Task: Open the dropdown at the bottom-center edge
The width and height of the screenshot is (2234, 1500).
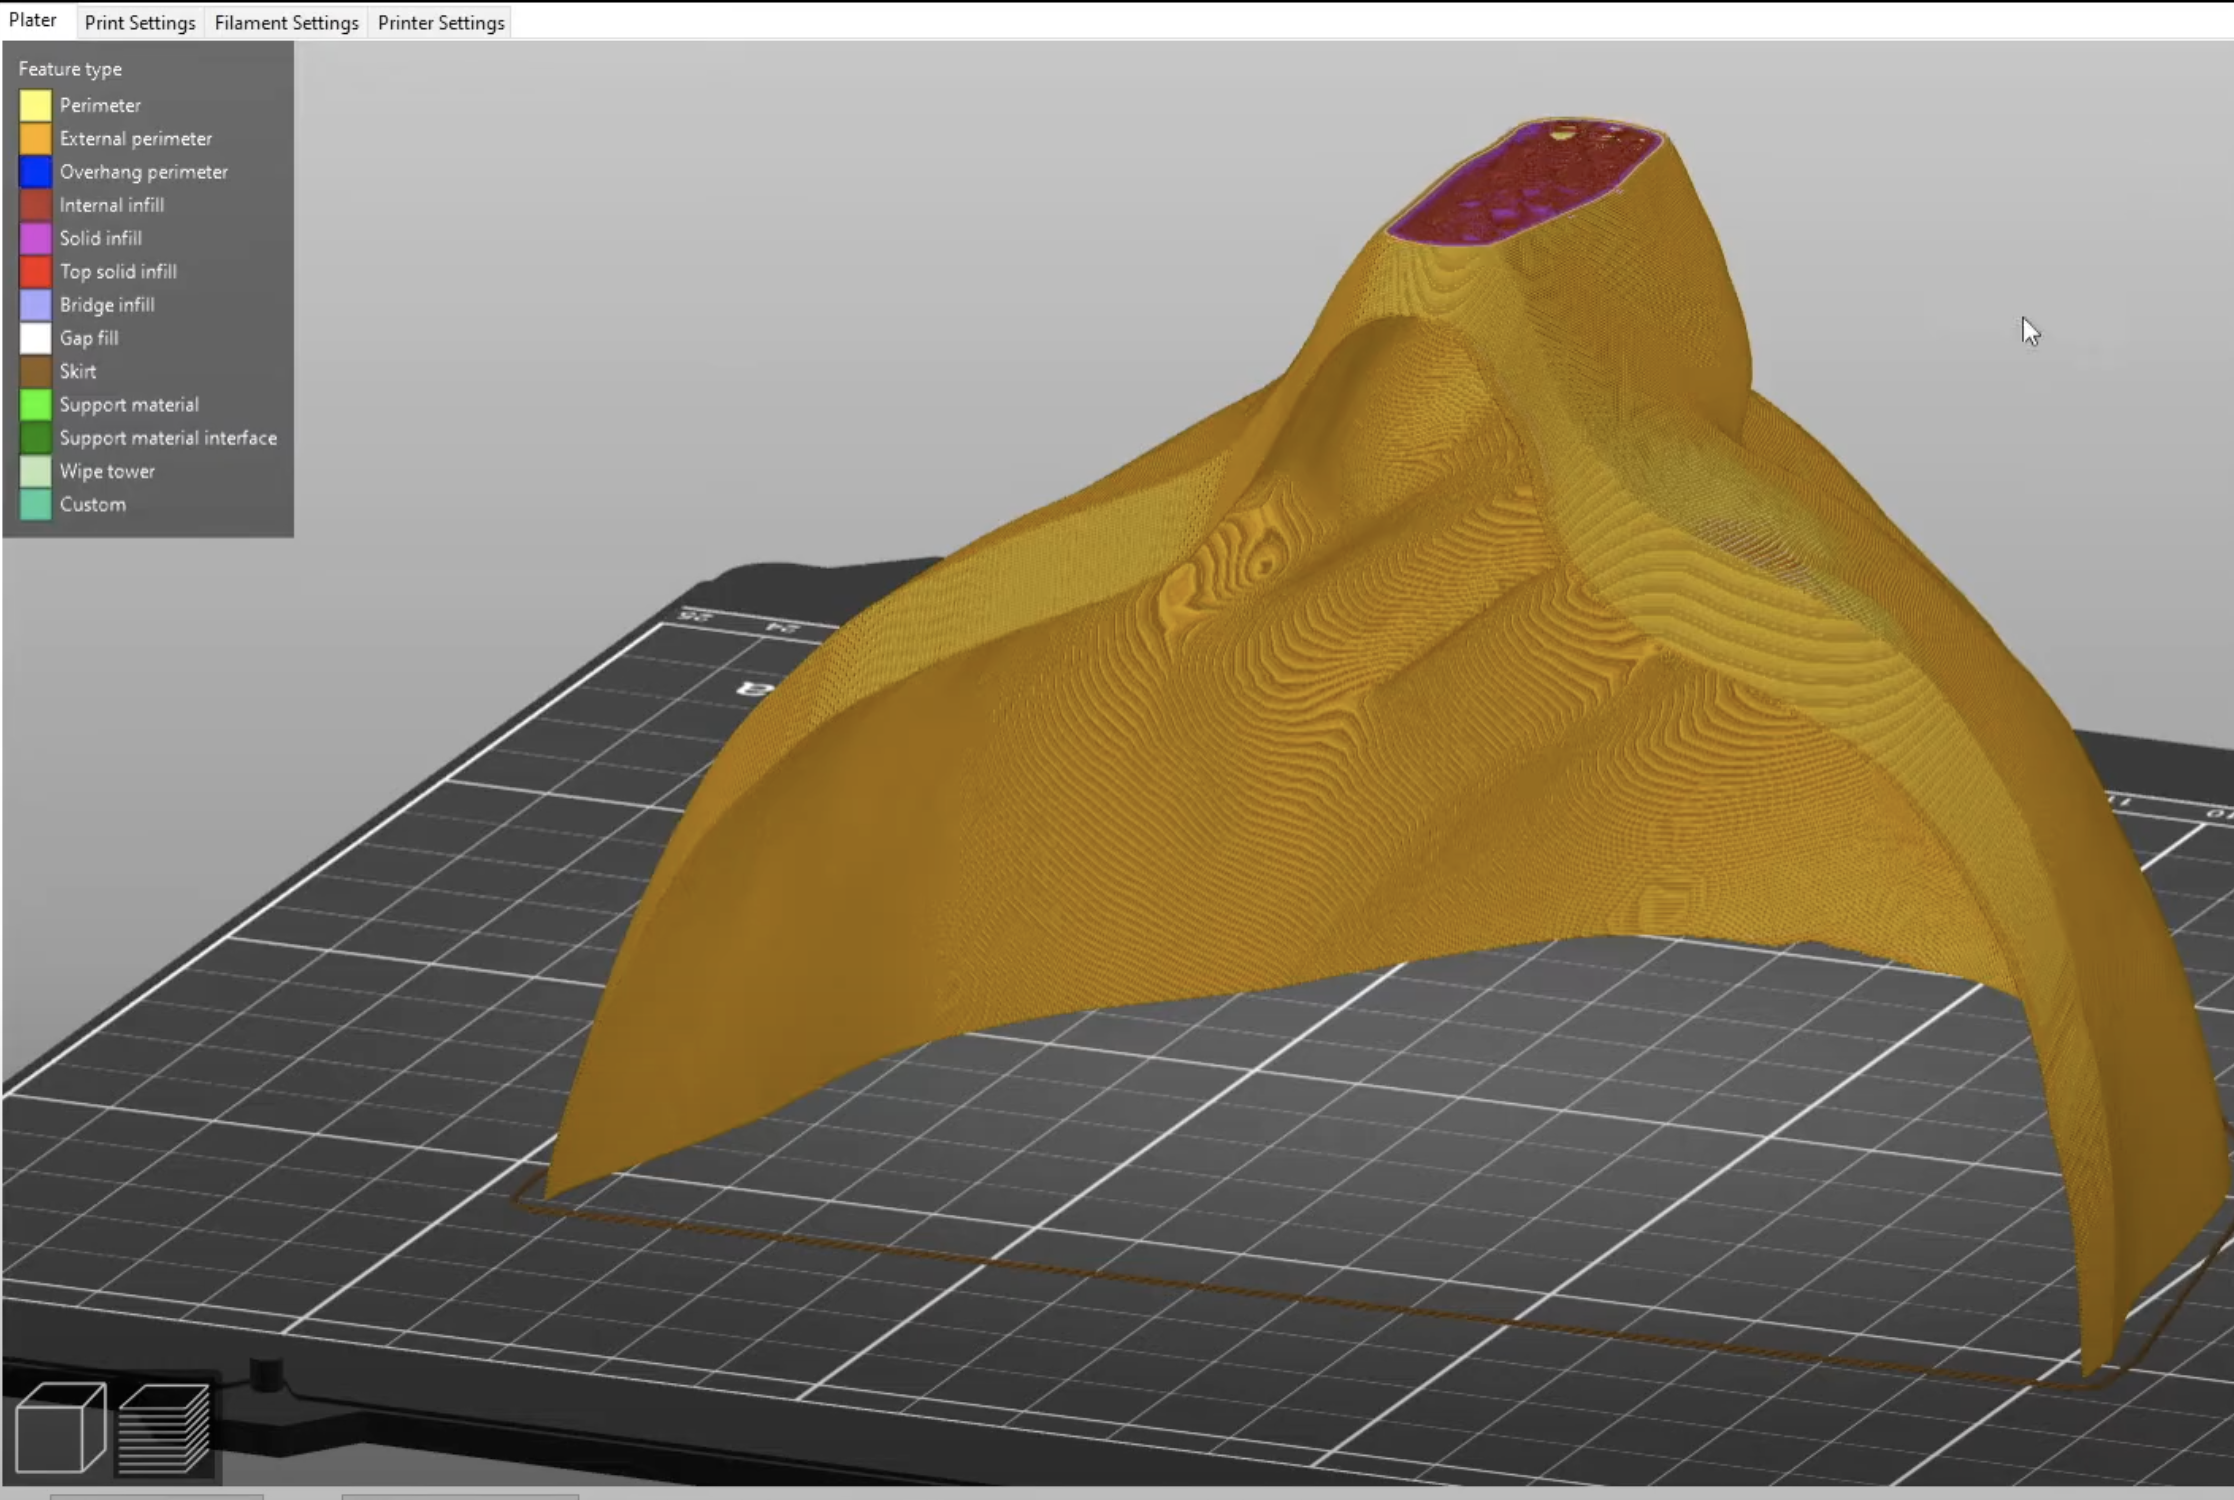Action: click(x=461, y=1496)
